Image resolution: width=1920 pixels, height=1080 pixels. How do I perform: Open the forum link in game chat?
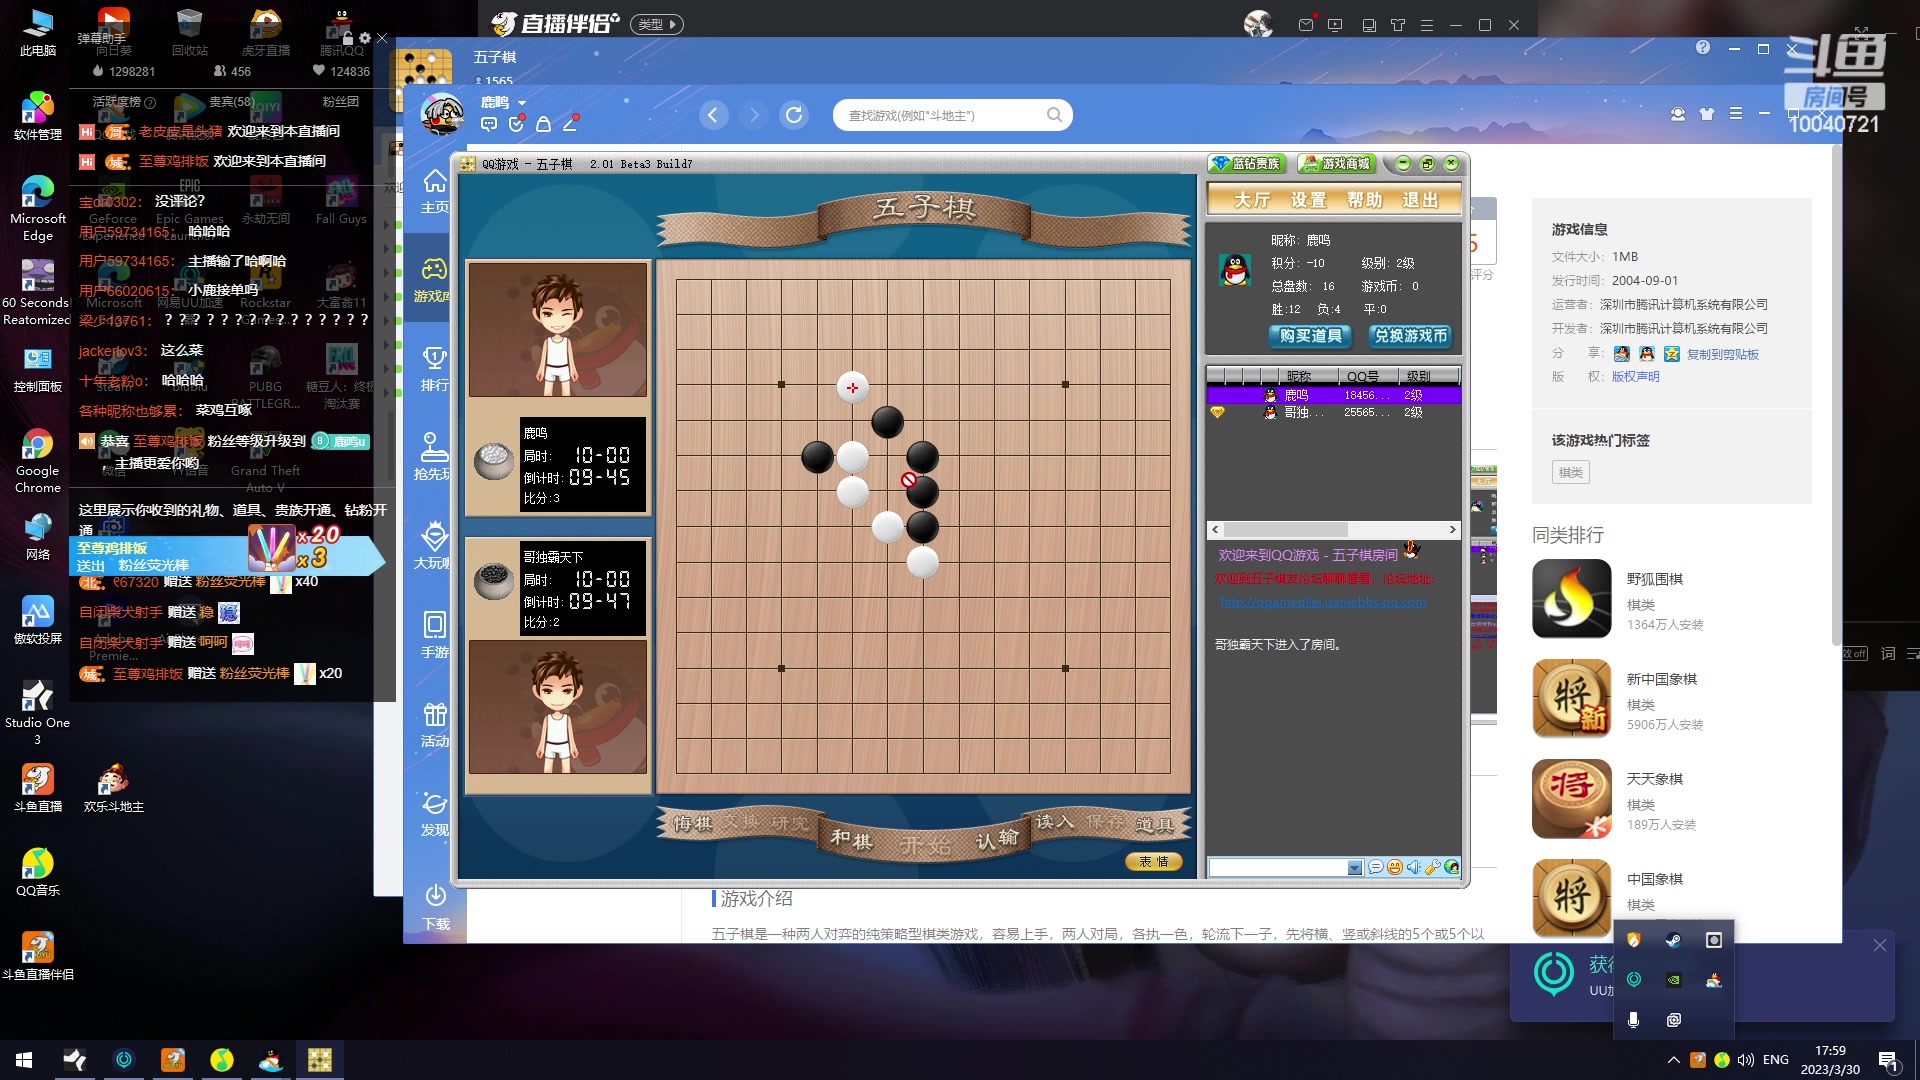1323,601
